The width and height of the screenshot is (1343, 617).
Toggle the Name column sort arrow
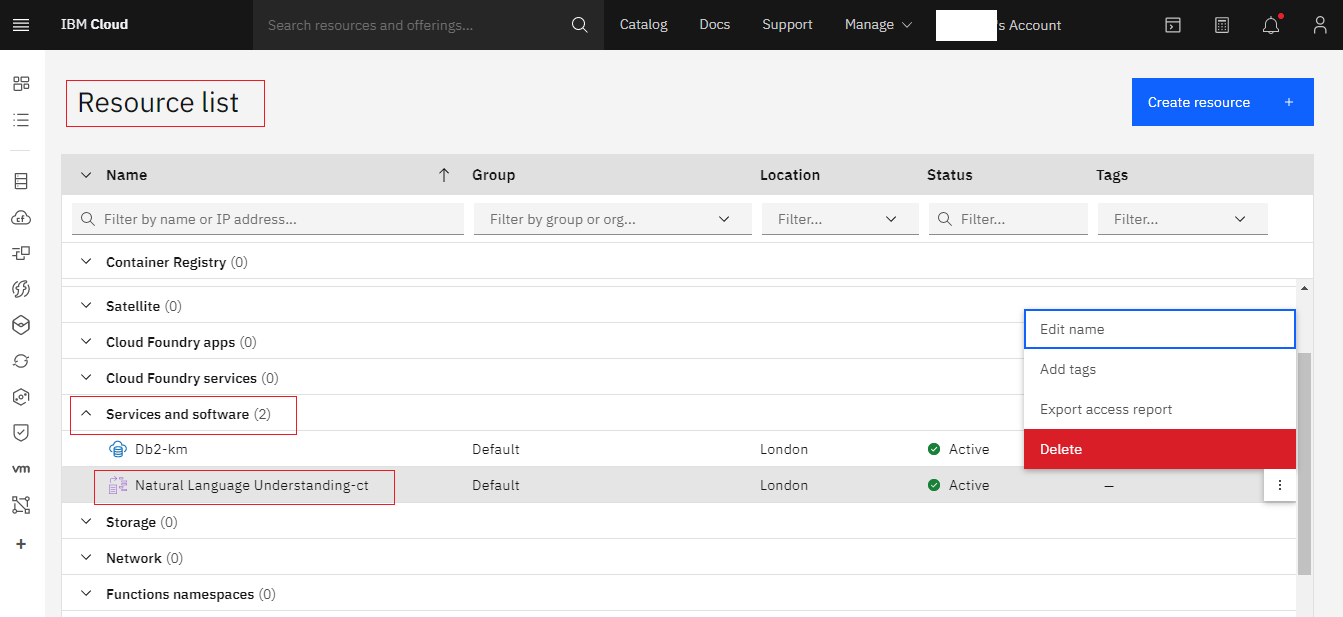coord(444,175)
